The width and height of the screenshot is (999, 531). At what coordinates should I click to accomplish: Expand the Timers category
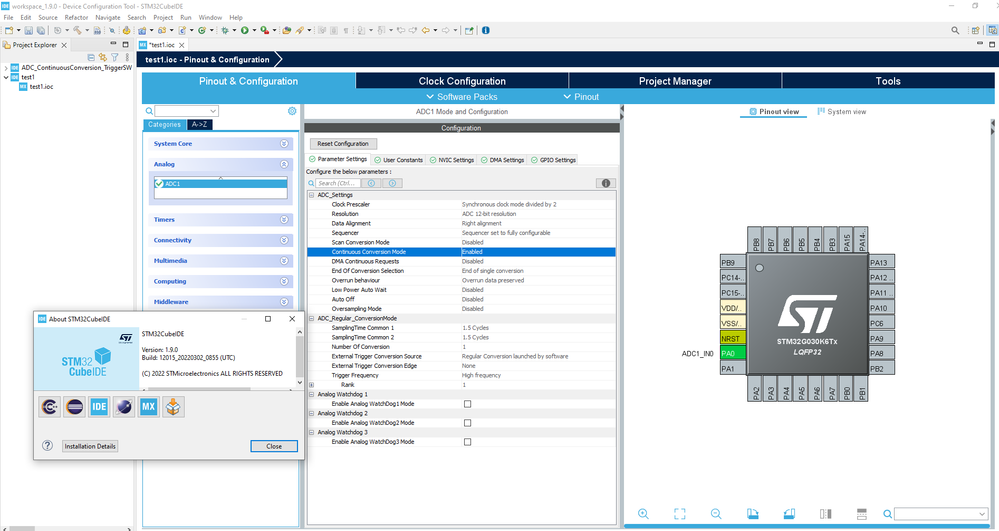pyautogui.click(x=284, y=219)
